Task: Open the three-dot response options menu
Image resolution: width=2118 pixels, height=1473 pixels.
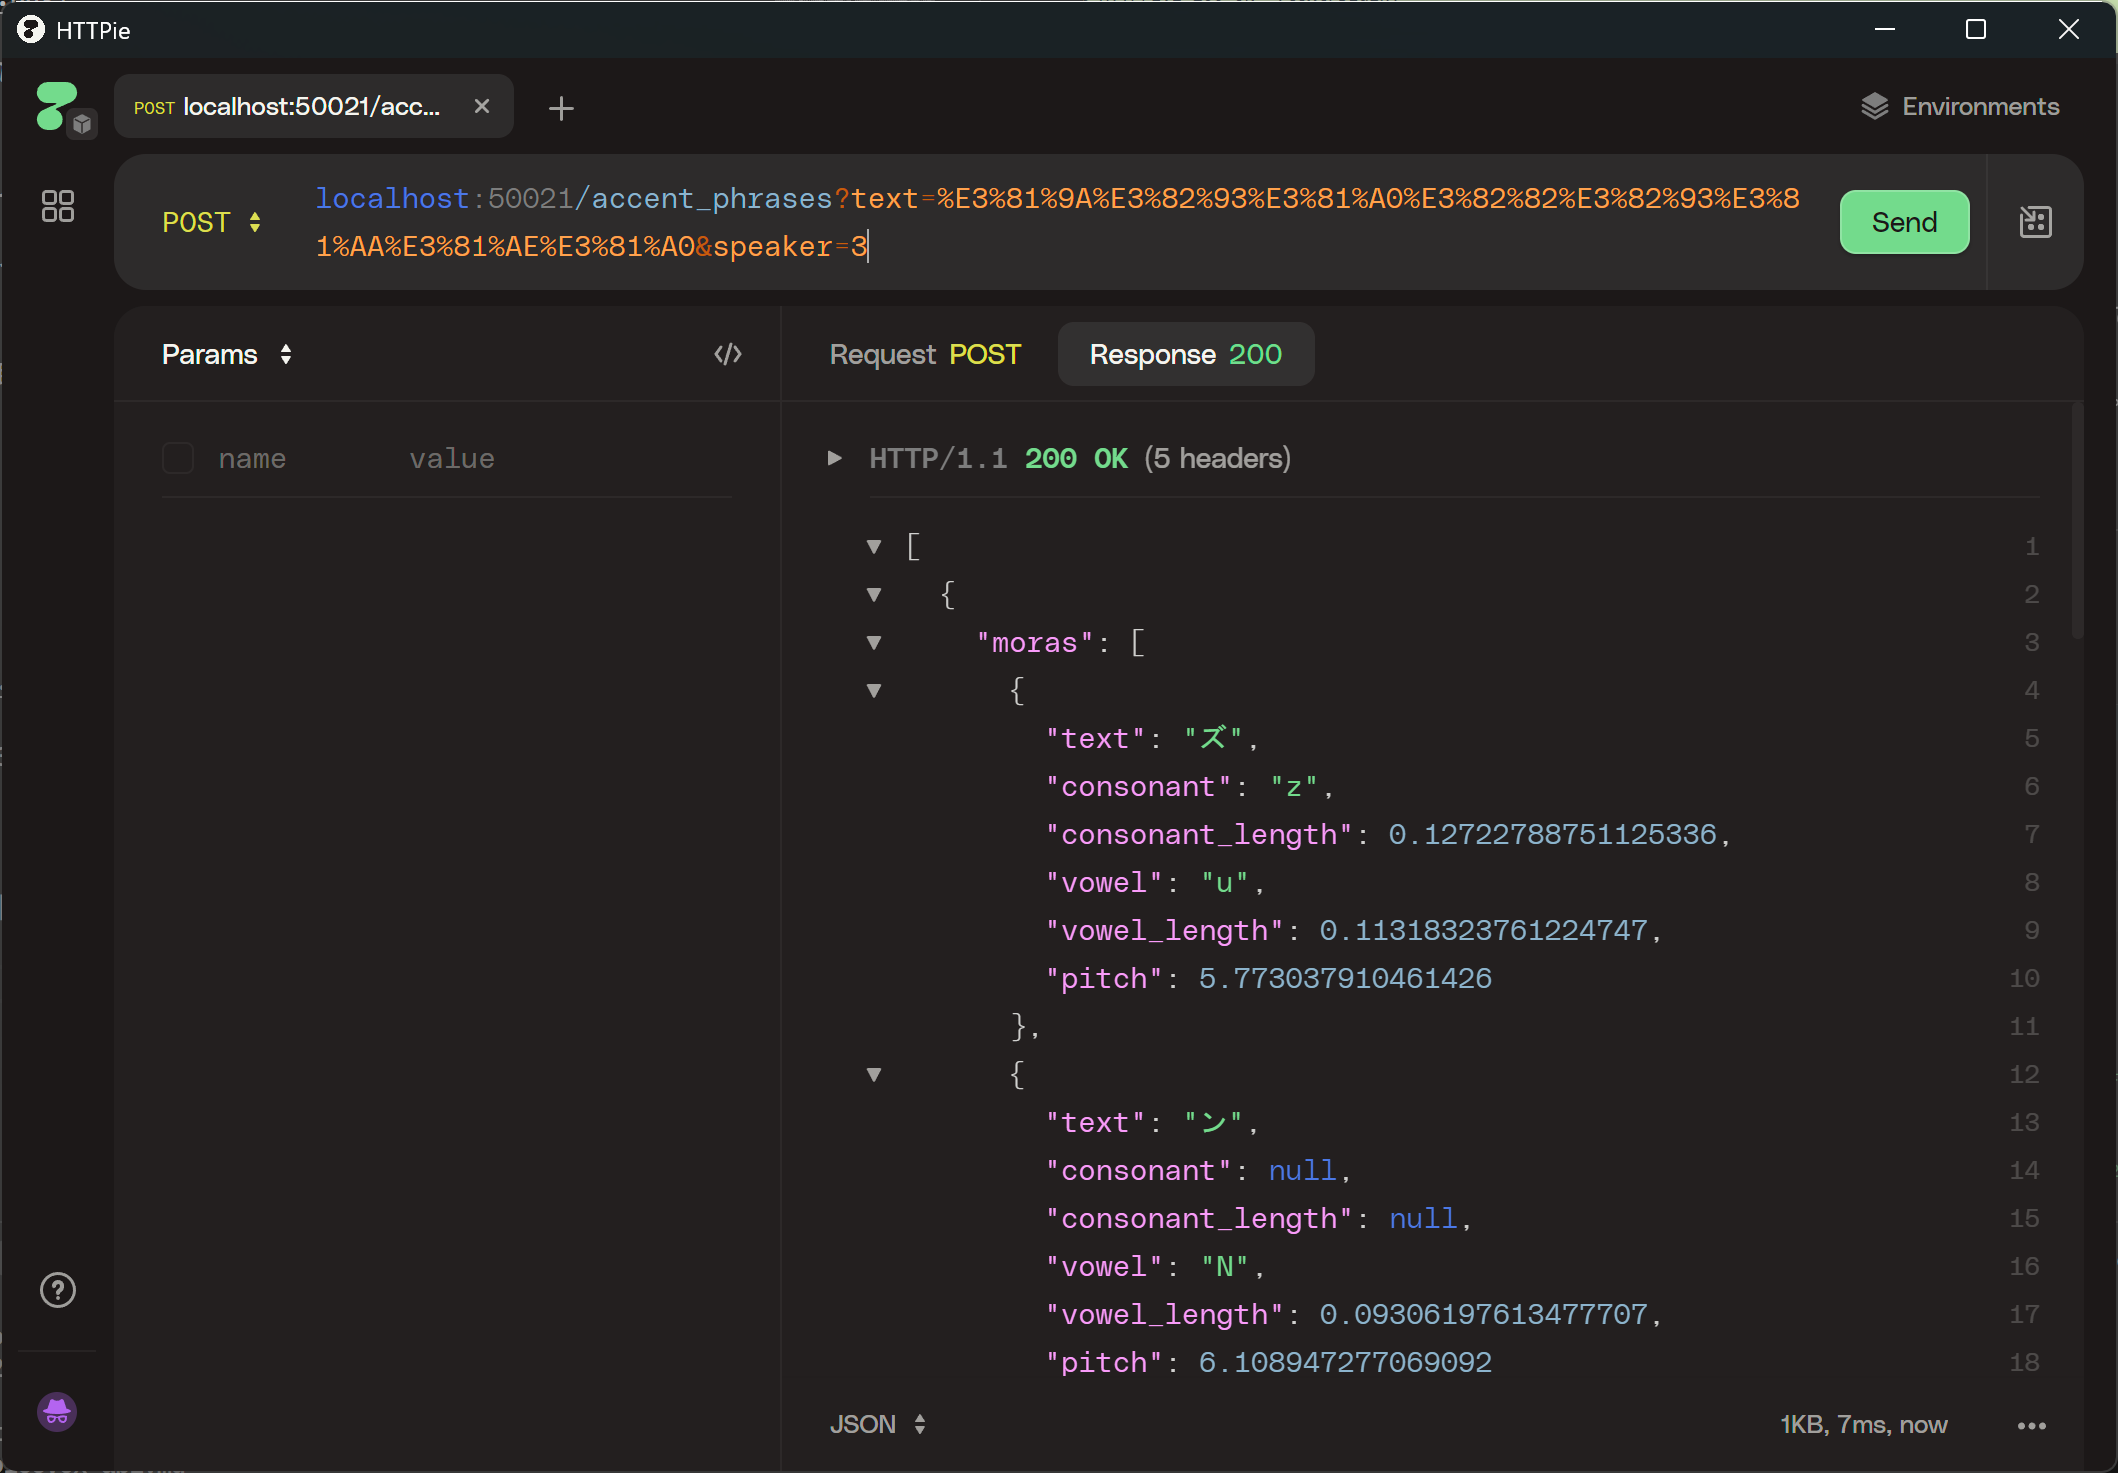Action: [x=2031, y=1425]
